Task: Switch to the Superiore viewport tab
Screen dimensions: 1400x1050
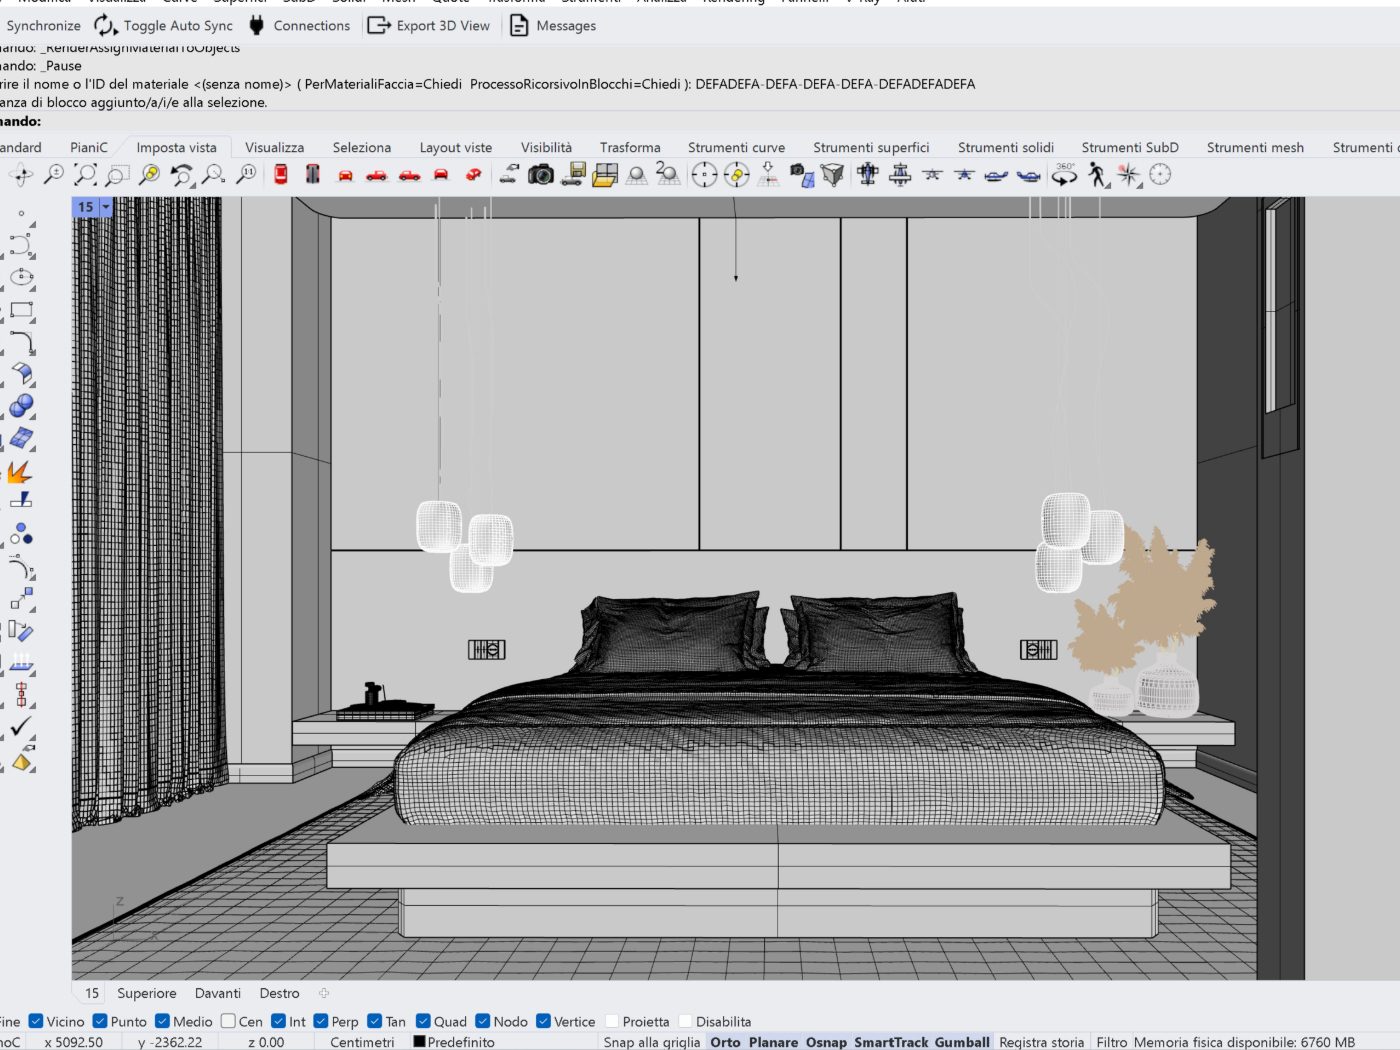Action: pyautogui.click(x=147, y=993)
